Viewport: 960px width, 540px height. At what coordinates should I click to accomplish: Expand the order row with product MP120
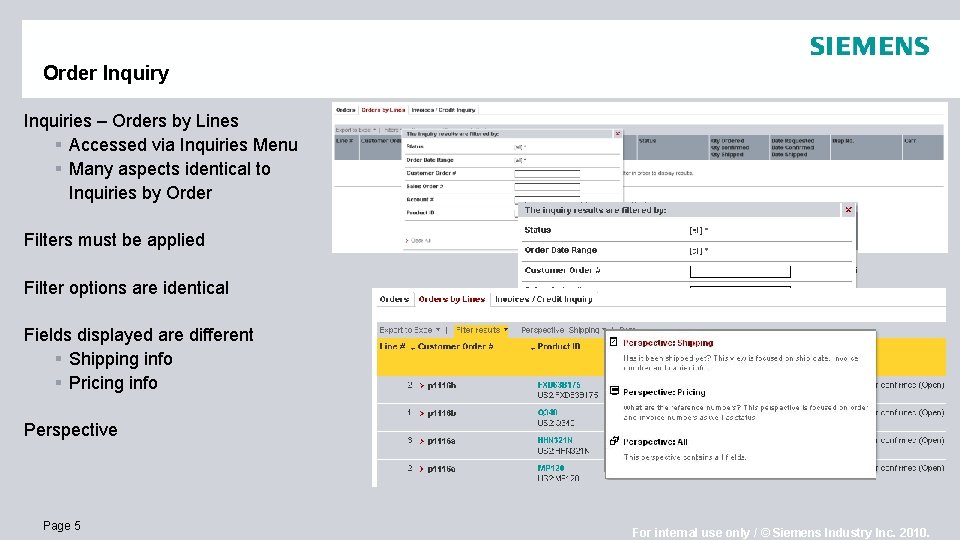point(422,469)
